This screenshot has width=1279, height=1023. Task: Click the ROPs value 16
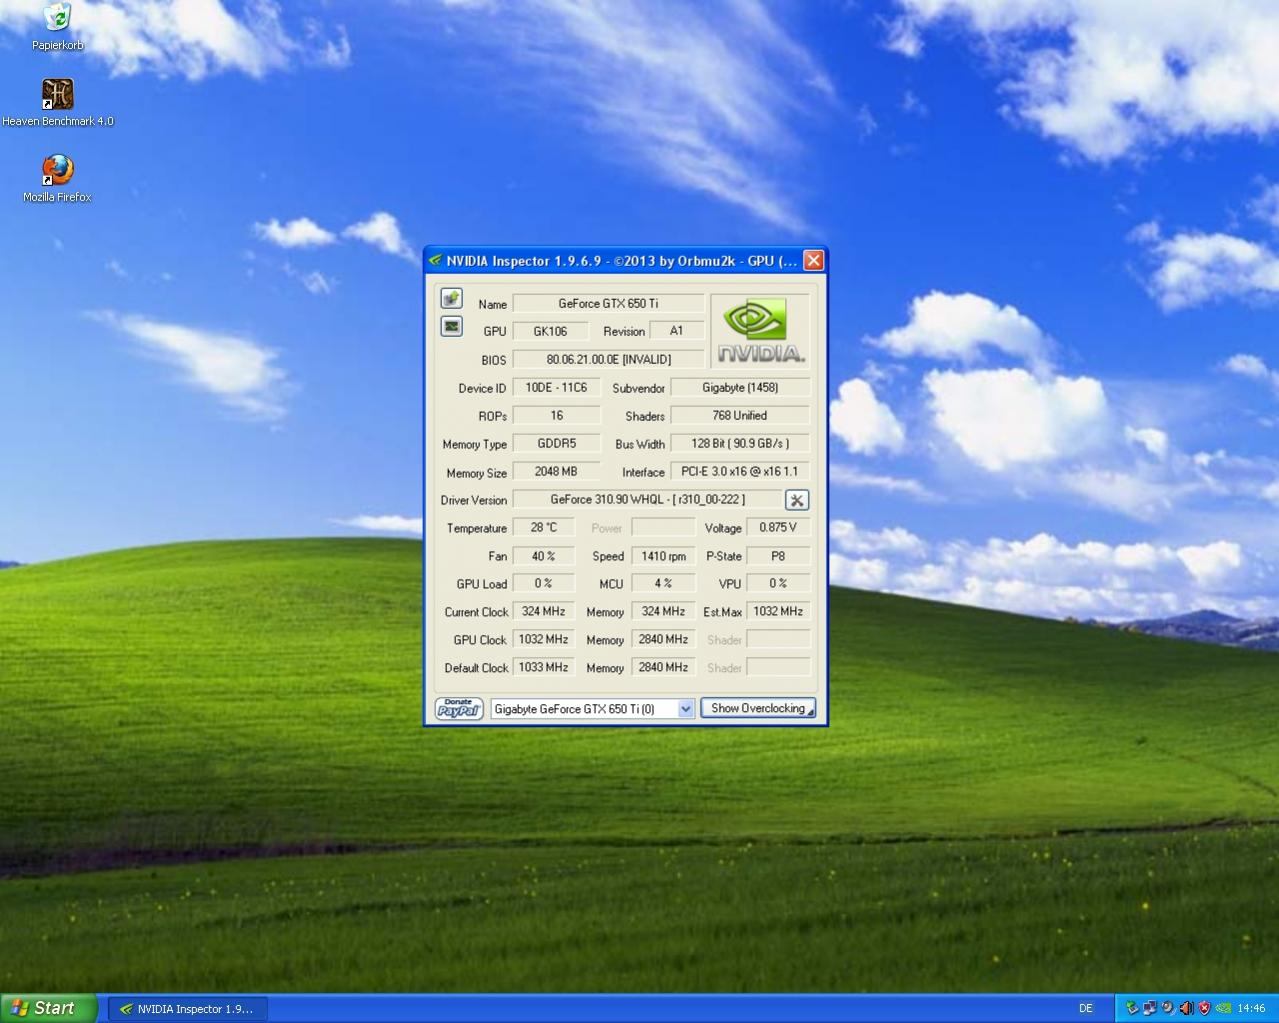(x=556, y=415)
